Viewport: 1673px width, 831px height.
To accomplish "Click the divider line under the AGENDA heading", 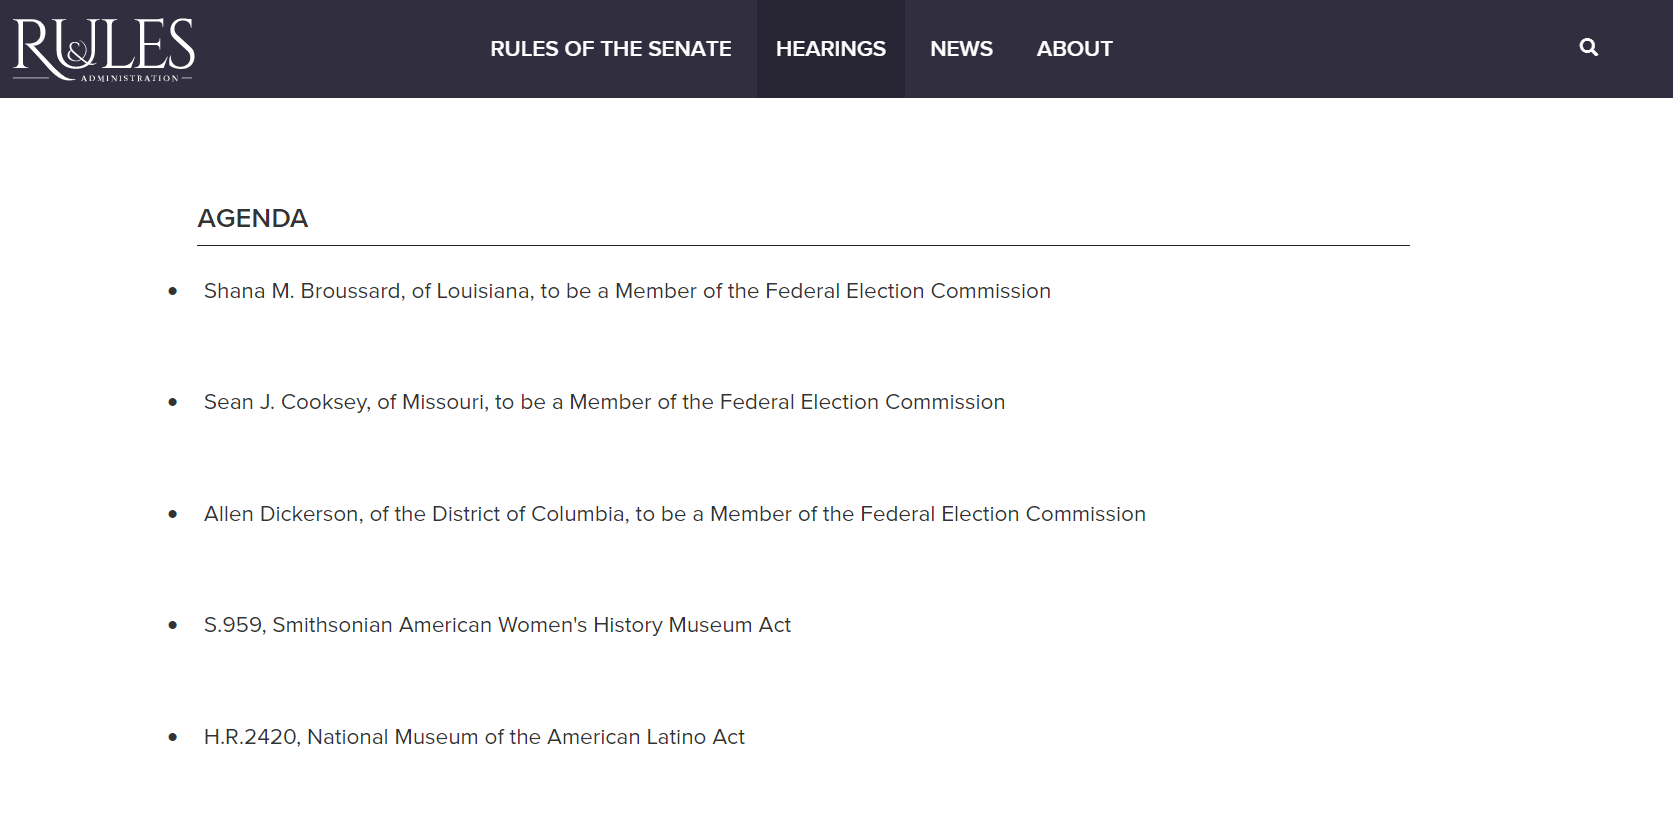I will [803, 245].
